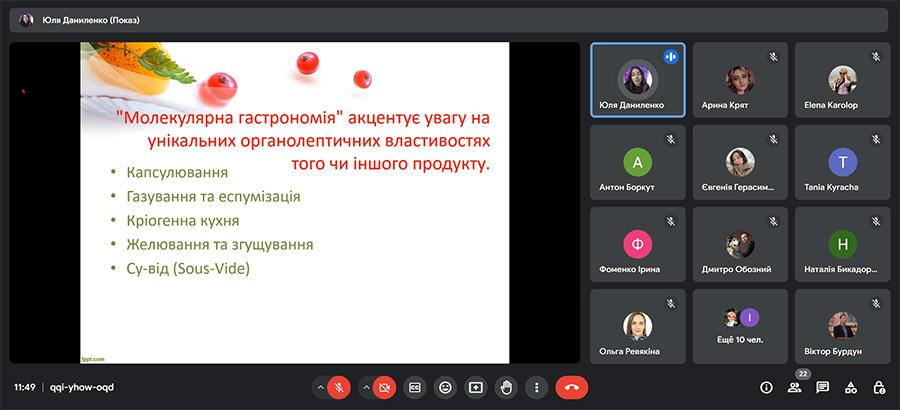The image size is (900, 410).
Task: Select Євгенія Герасим's participant tile
Action: coord(740,163)
